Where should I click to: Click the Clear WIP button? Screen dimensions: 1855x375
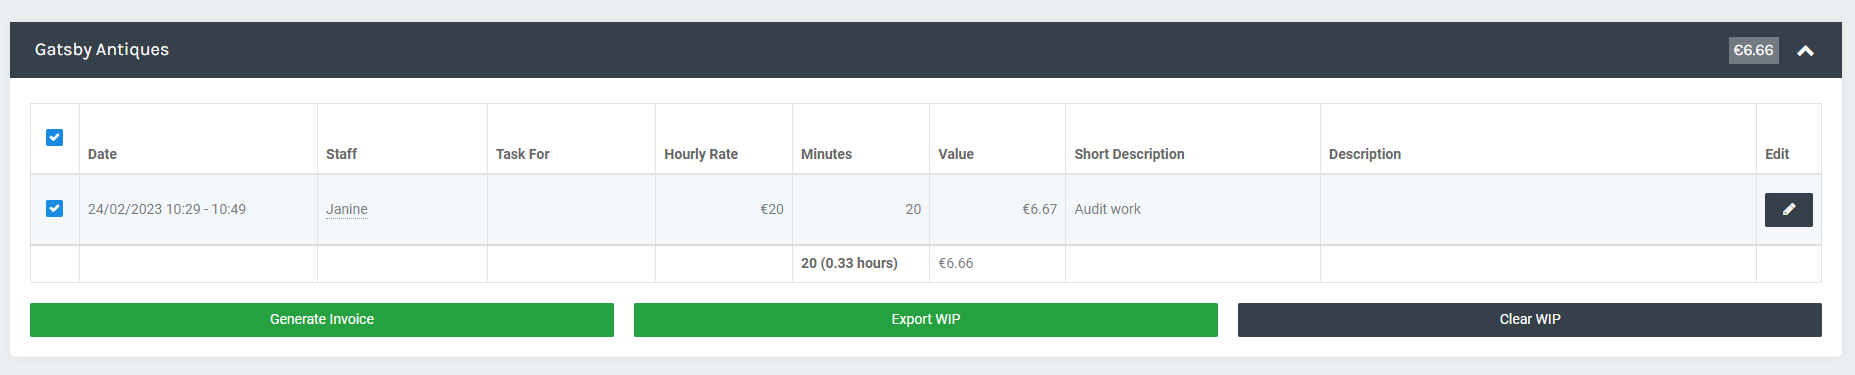click(x=1530, y=320)
